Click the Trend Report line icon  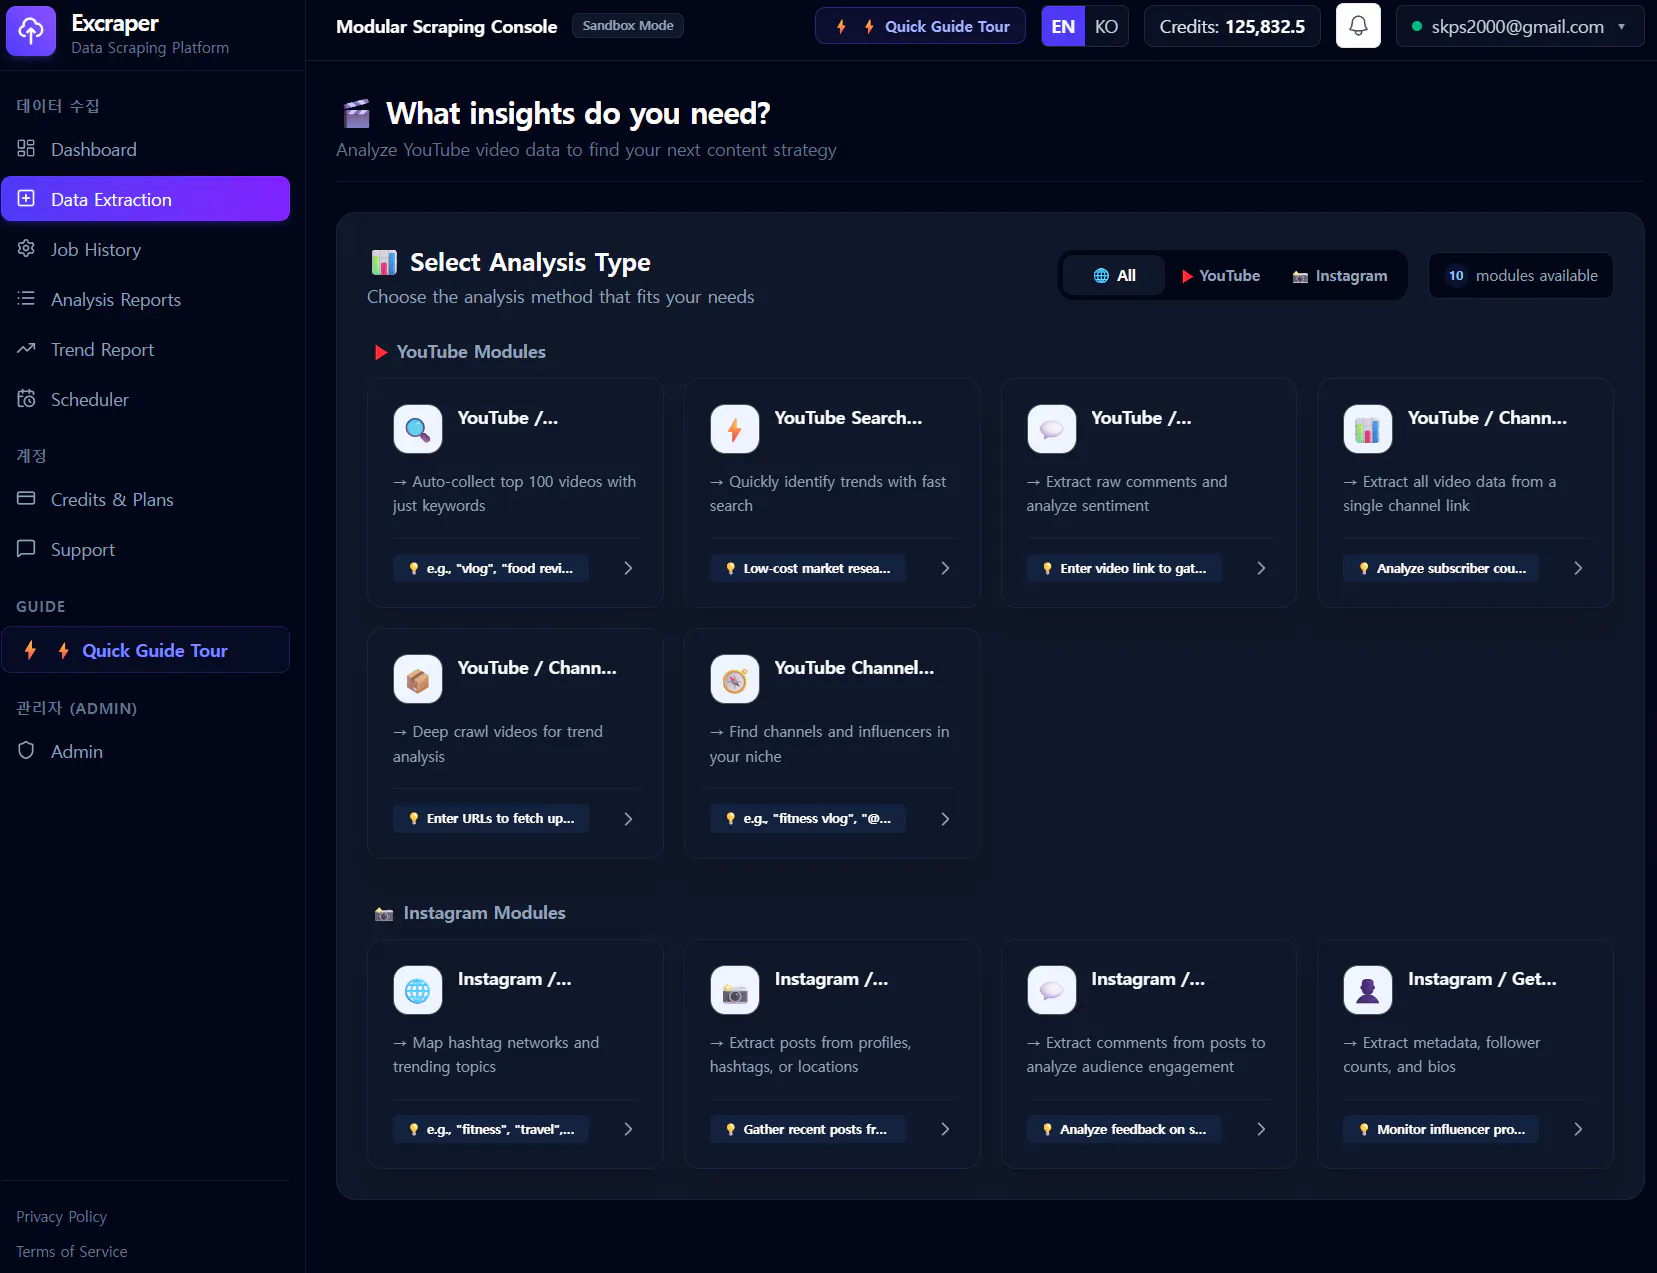pos(26,348)
